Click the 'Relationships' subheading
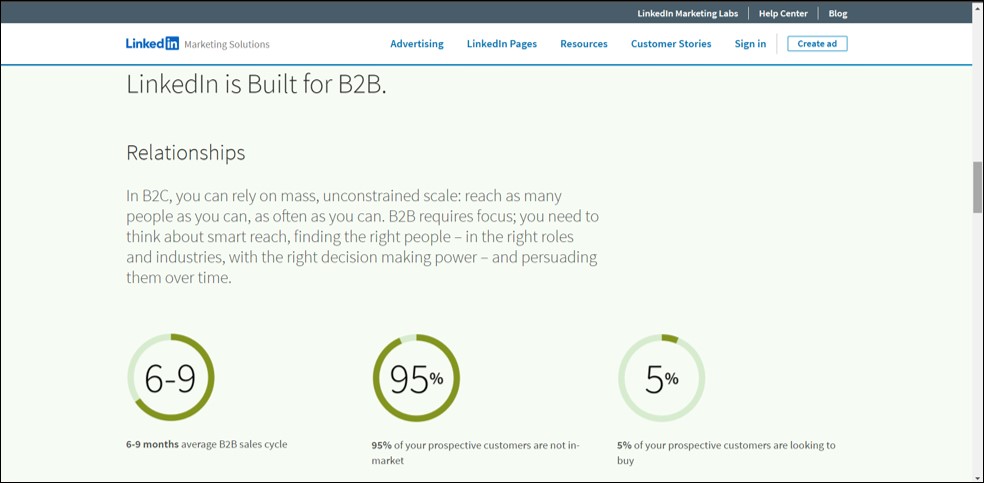This screenshot has width=984, height=483. [x=186, y=153]
